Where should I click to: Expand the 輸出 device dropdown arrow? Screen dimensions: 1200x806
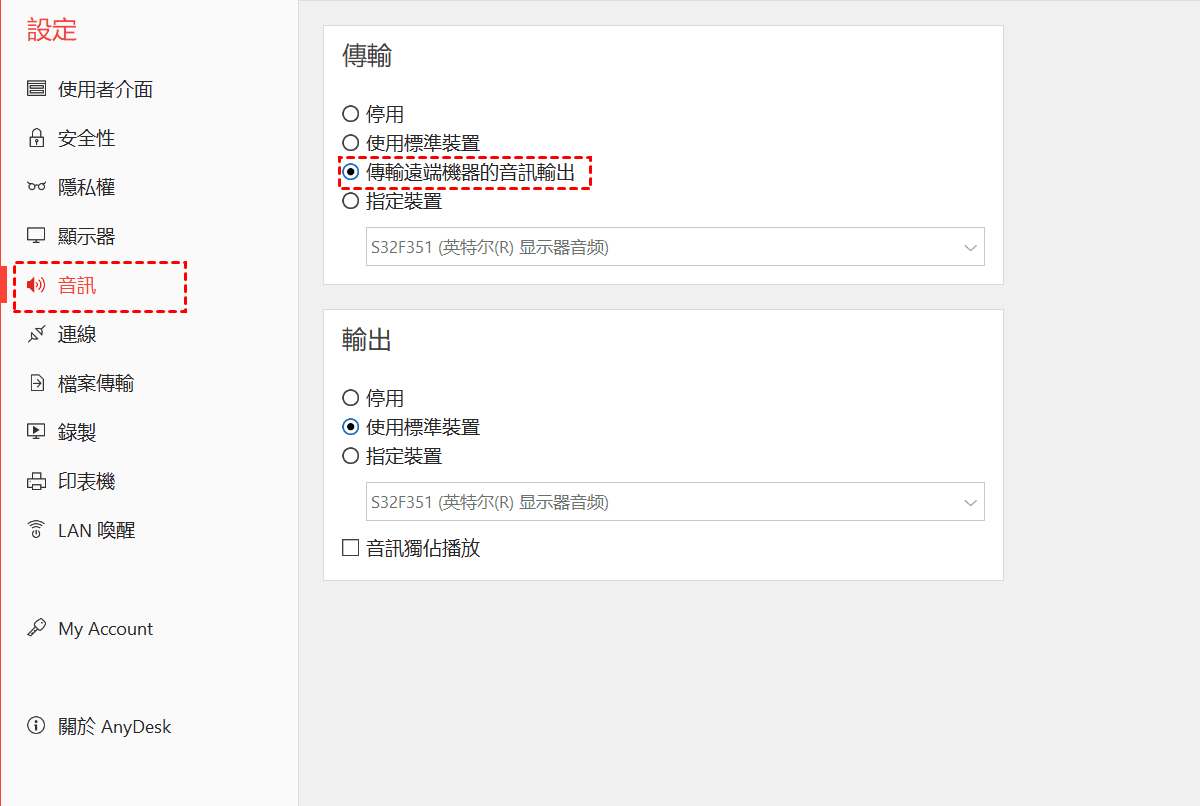[970, 502]
